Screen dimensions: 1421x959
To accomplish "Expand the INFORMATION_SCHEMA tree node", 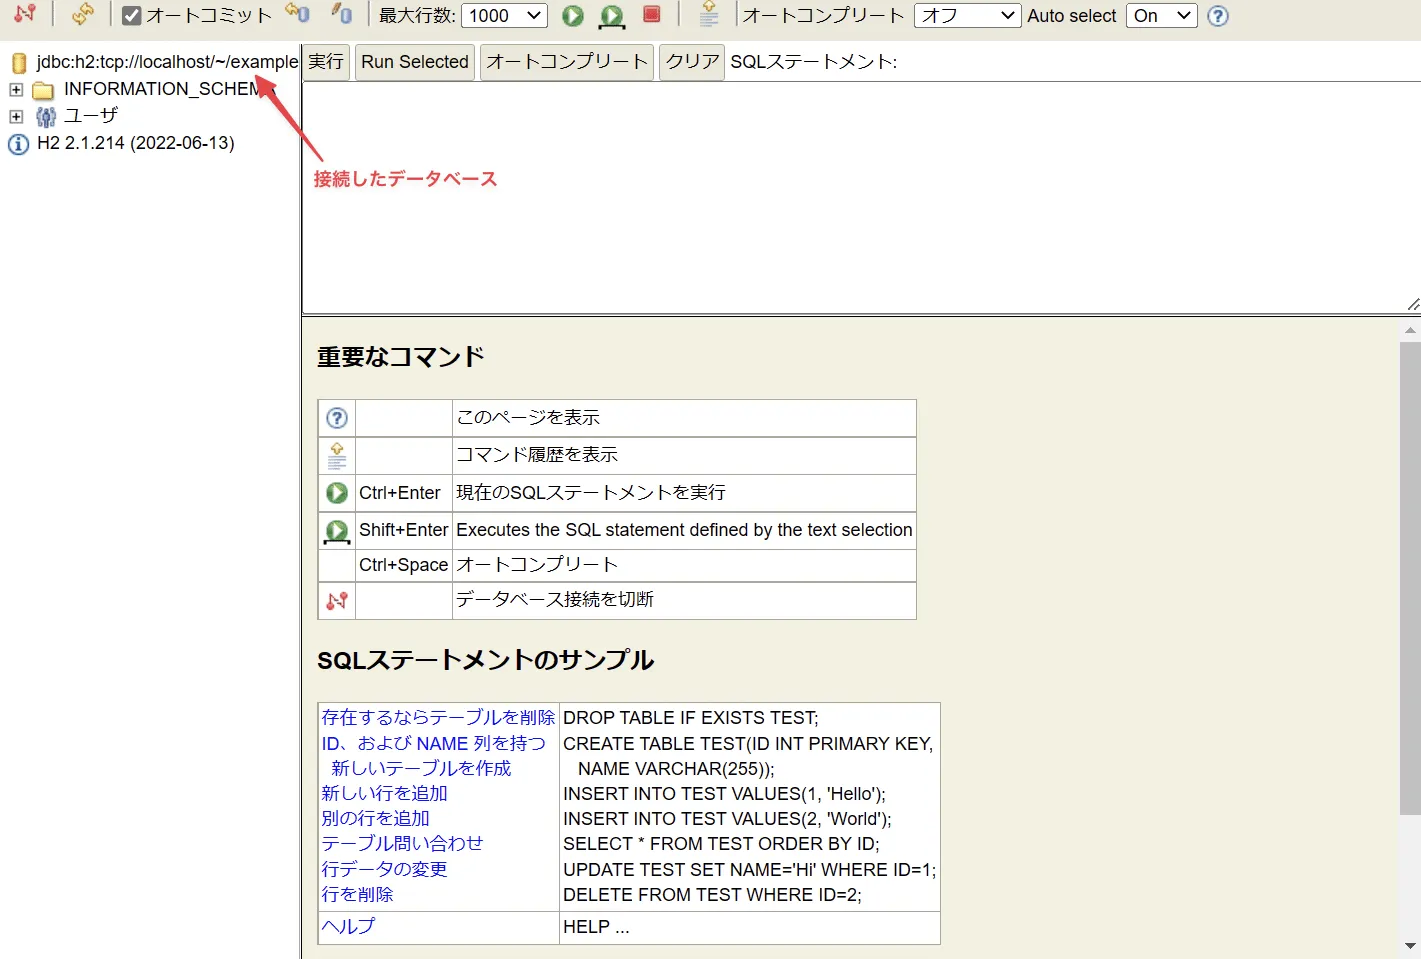I will [16, 90].
